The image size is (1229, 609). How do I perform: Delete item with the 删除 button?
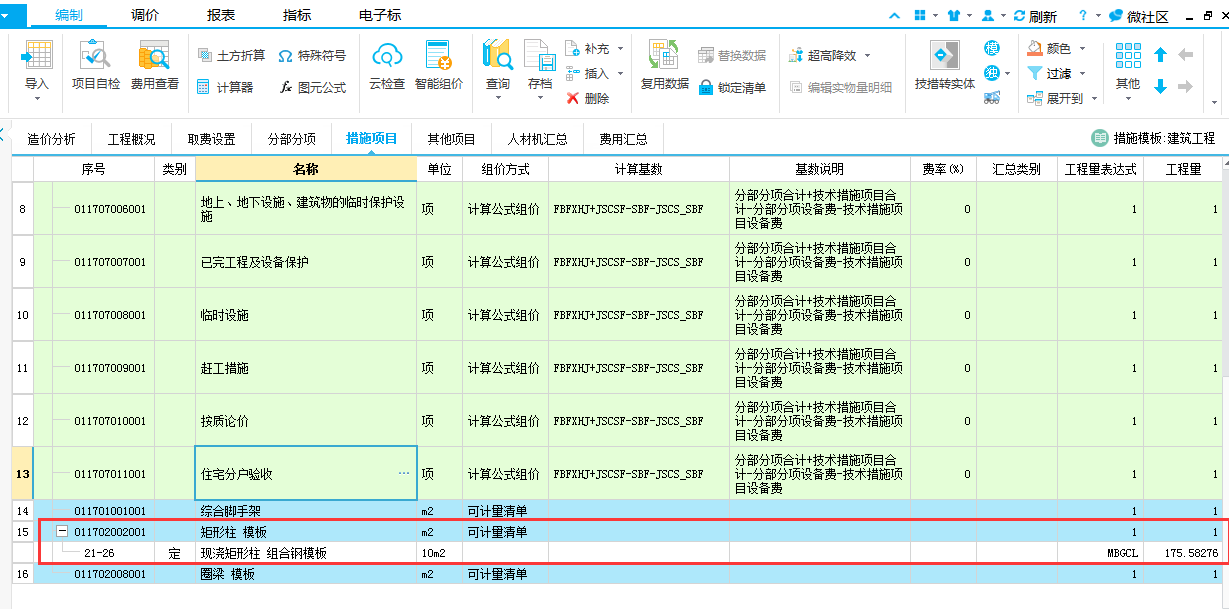point(588,98)
